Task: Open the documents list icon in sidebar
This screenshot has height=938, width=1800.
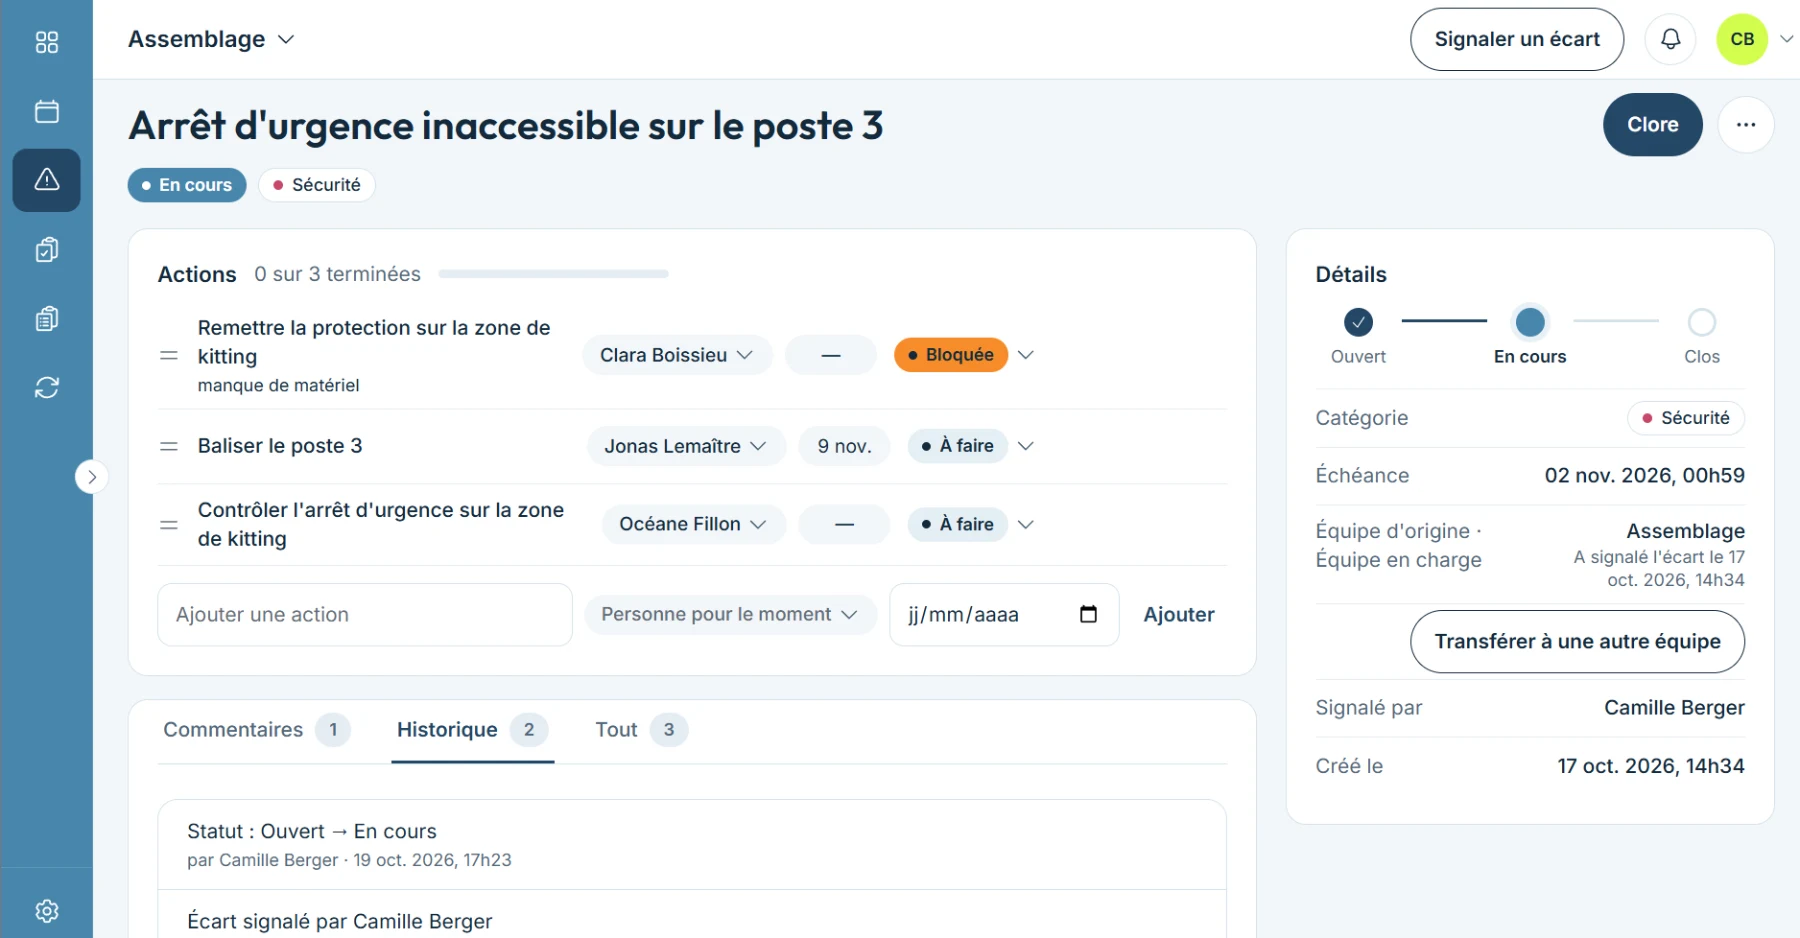Action: pyautogui.click(x=46, y=318)
